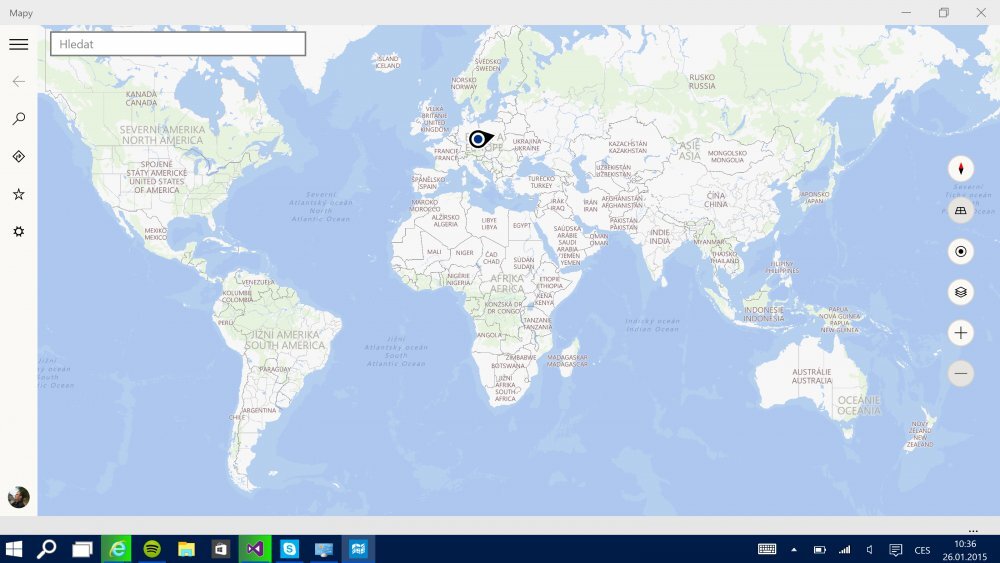Zoom out with the minus button
The image size is (1000, 563).
click(960, 373)
